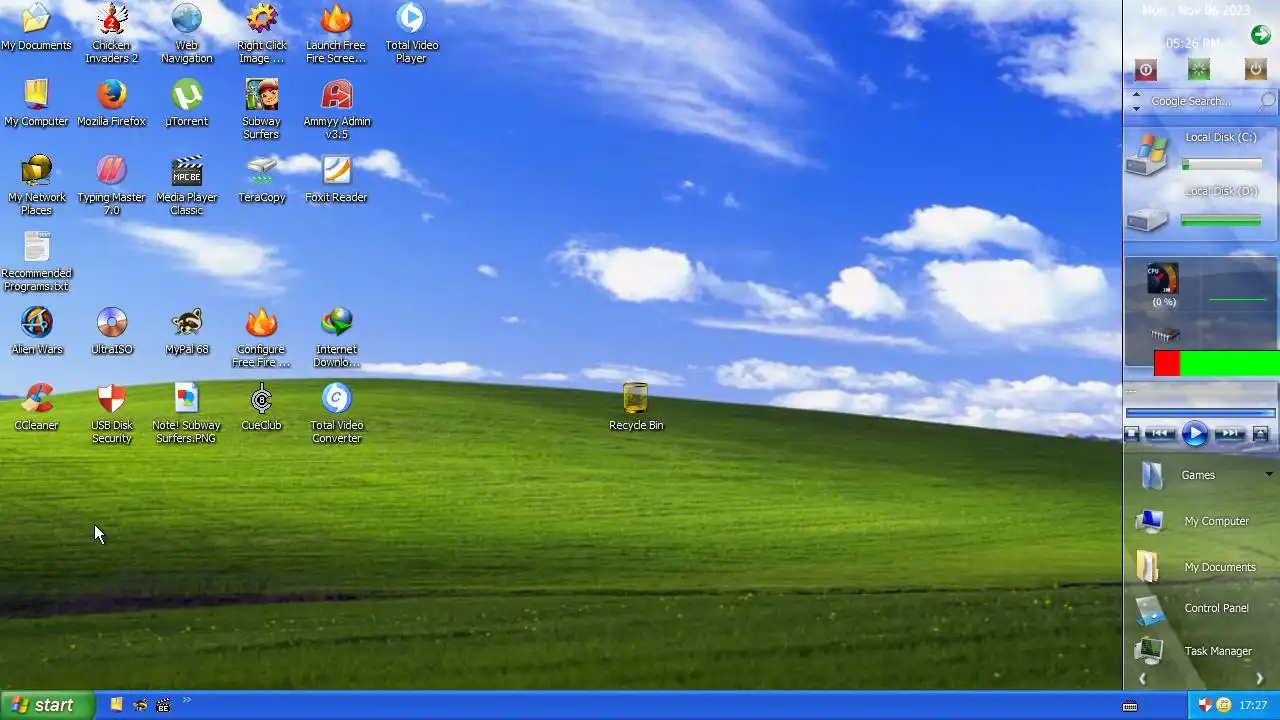Open the Media Player Classic Quick Launch icon
Screen dimensions: 1280x720
point(163,705)
